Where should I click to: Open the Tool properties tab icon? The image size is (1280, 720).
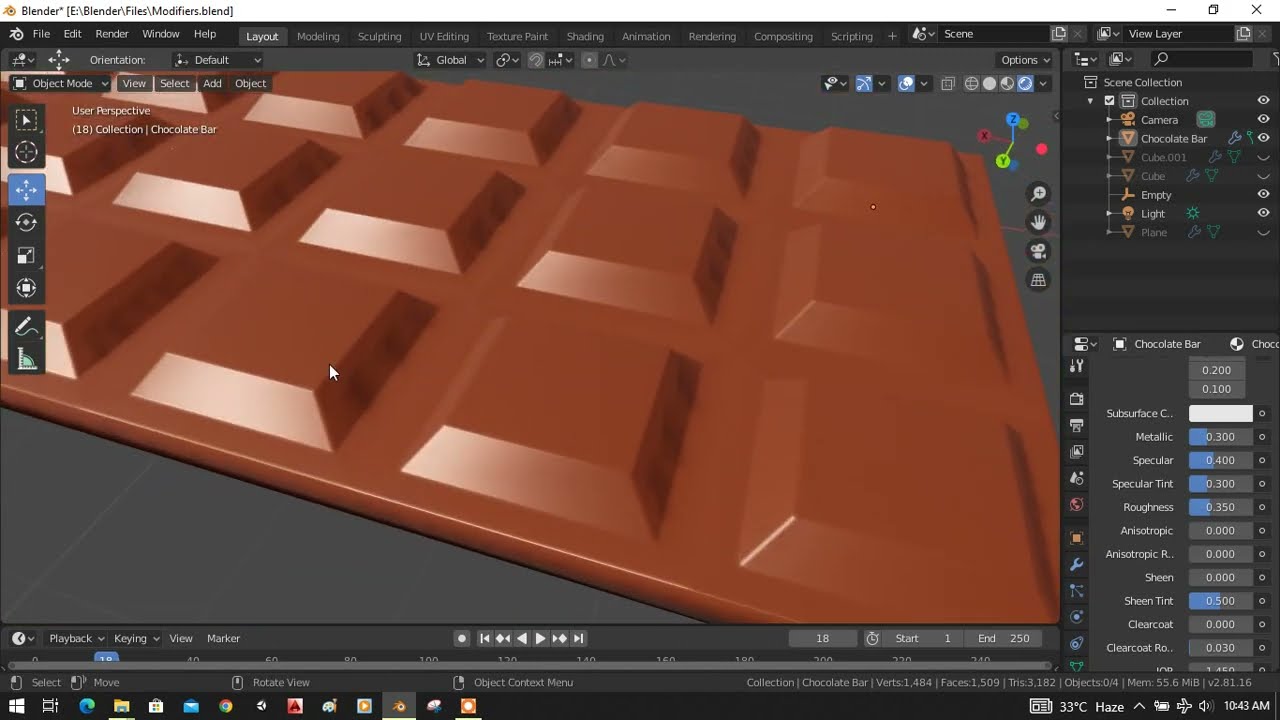(x=1077, y=367)
